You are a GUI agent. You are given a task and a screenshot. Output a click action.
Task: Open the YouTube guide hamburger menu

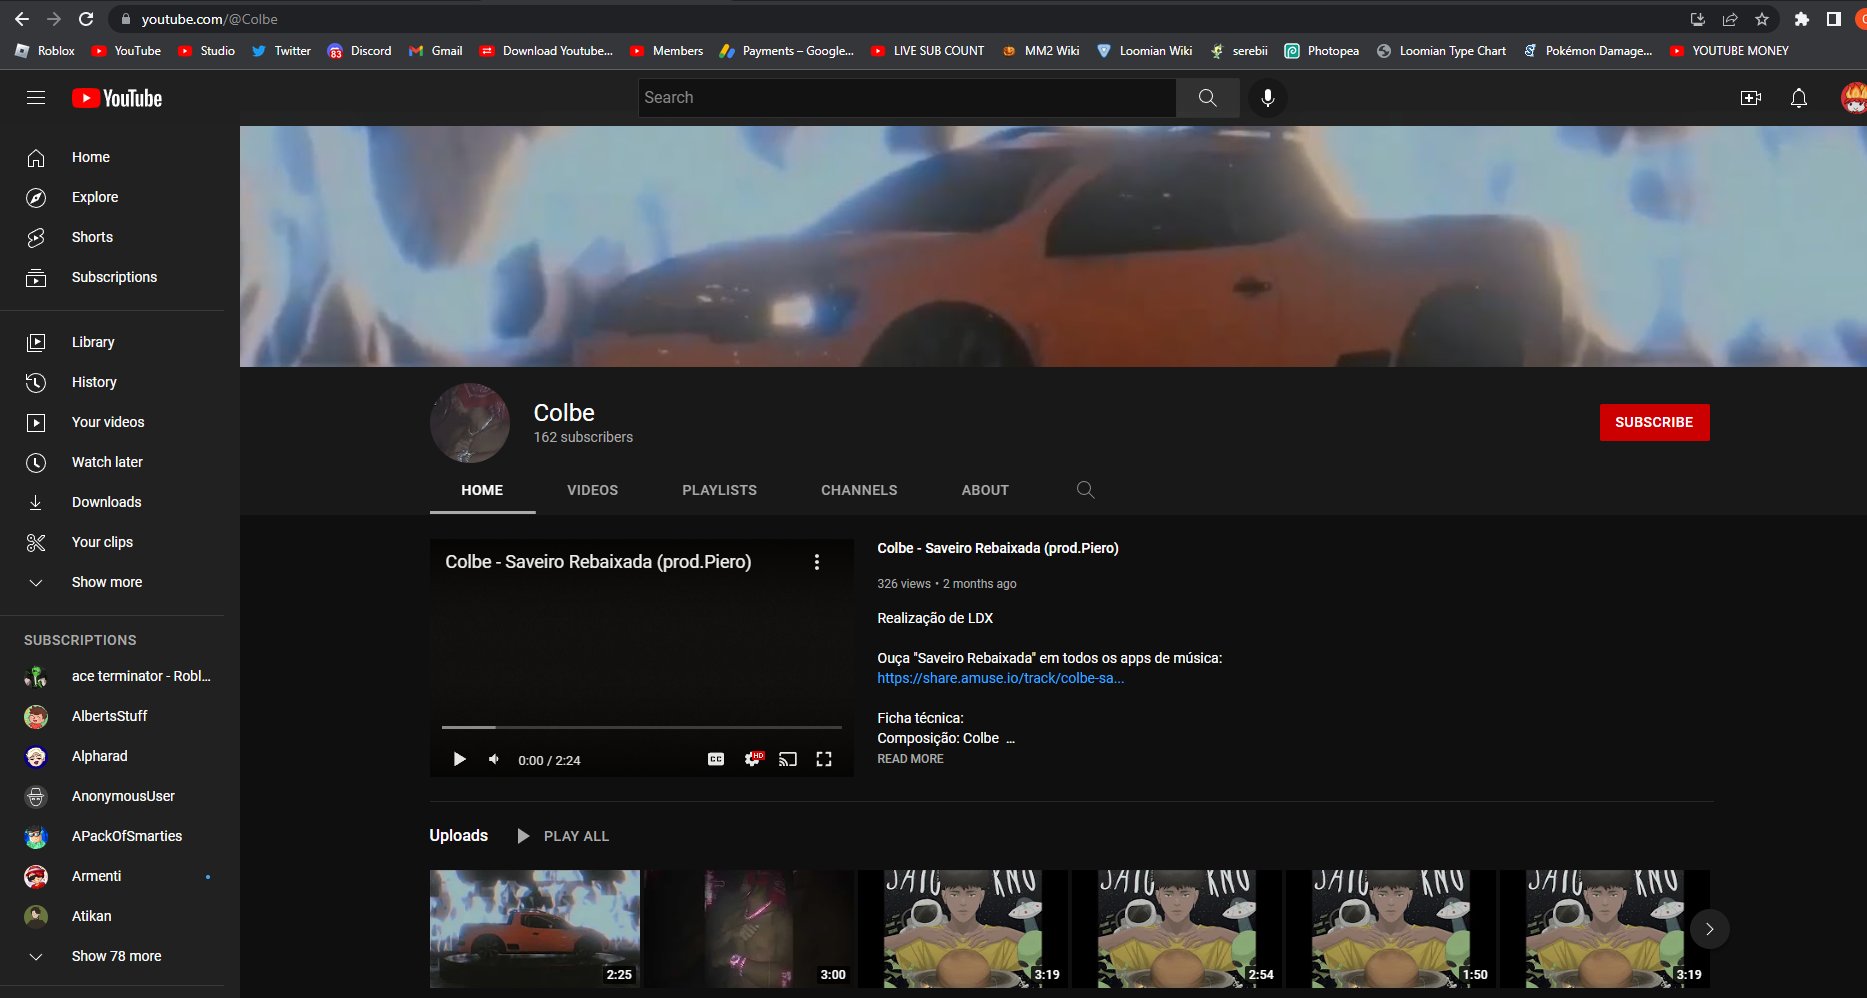pos(35,97)
